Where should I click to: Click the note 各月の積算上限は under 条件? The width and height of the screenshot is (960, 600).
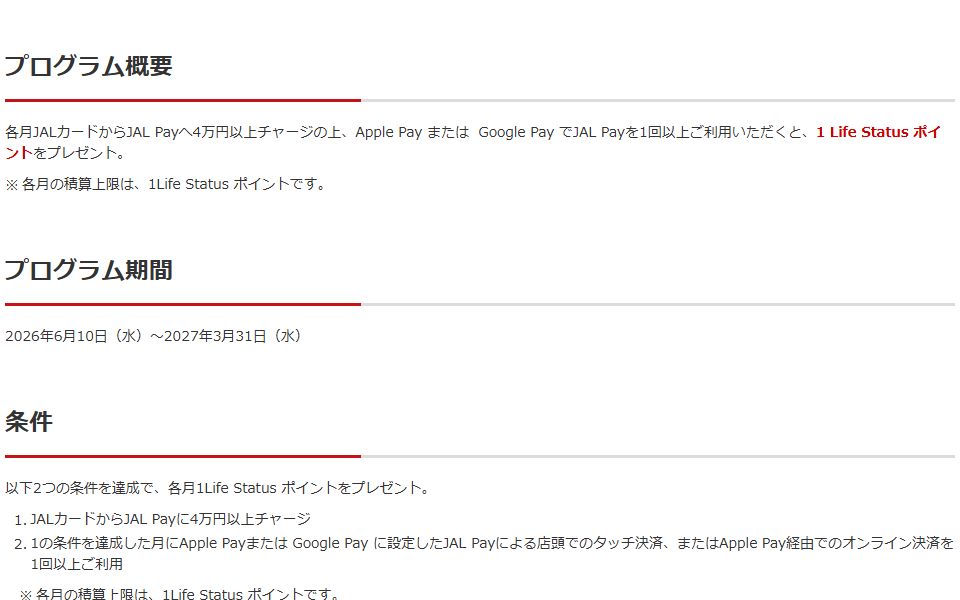tap(179, 593)
